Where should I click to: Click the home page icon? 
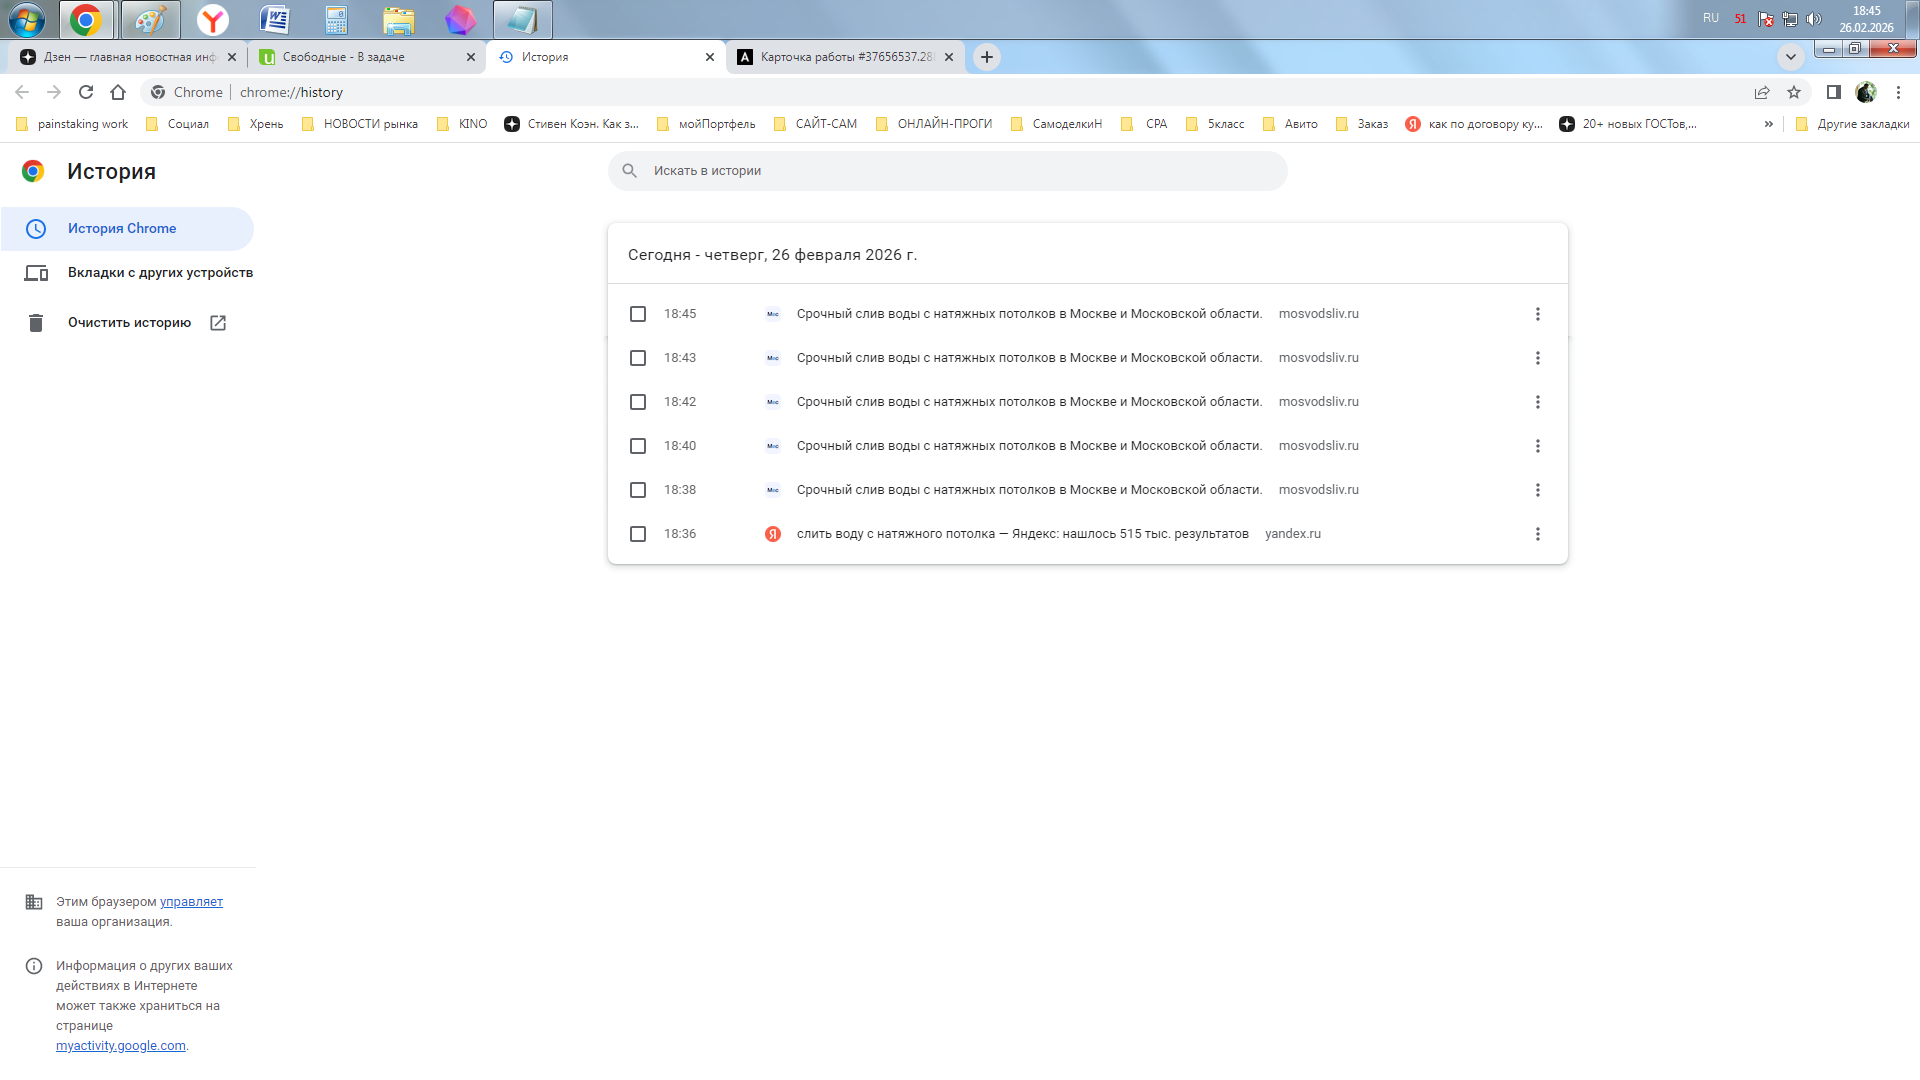118,92
